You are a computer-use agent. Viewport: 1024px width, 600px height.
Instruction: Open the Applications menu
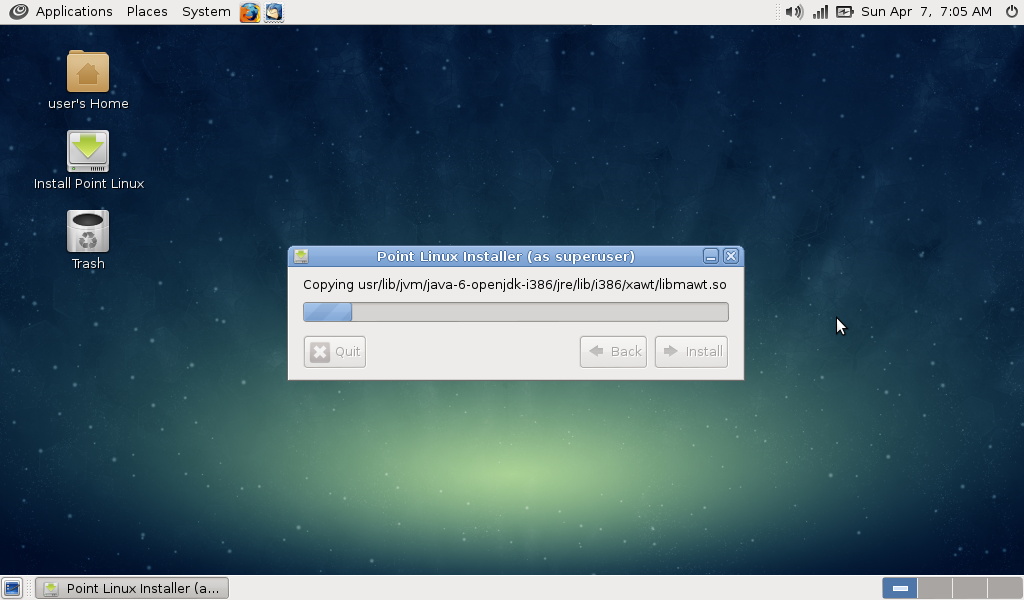coord(74,12)
